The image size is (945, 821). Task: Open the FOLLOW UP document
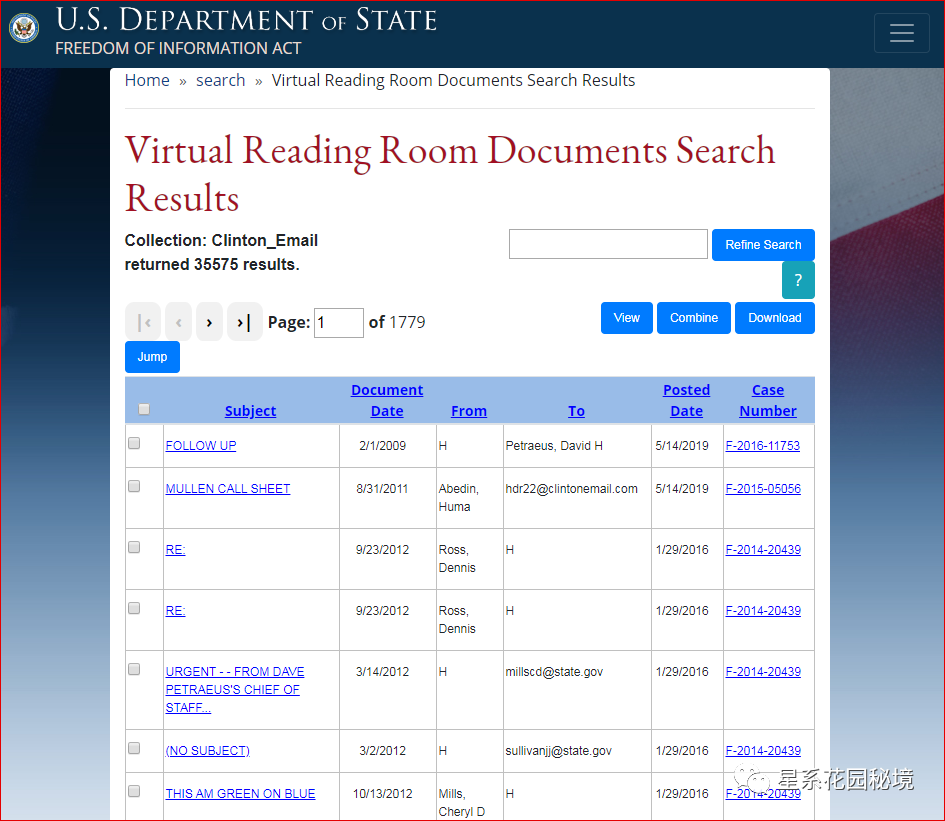201,445
